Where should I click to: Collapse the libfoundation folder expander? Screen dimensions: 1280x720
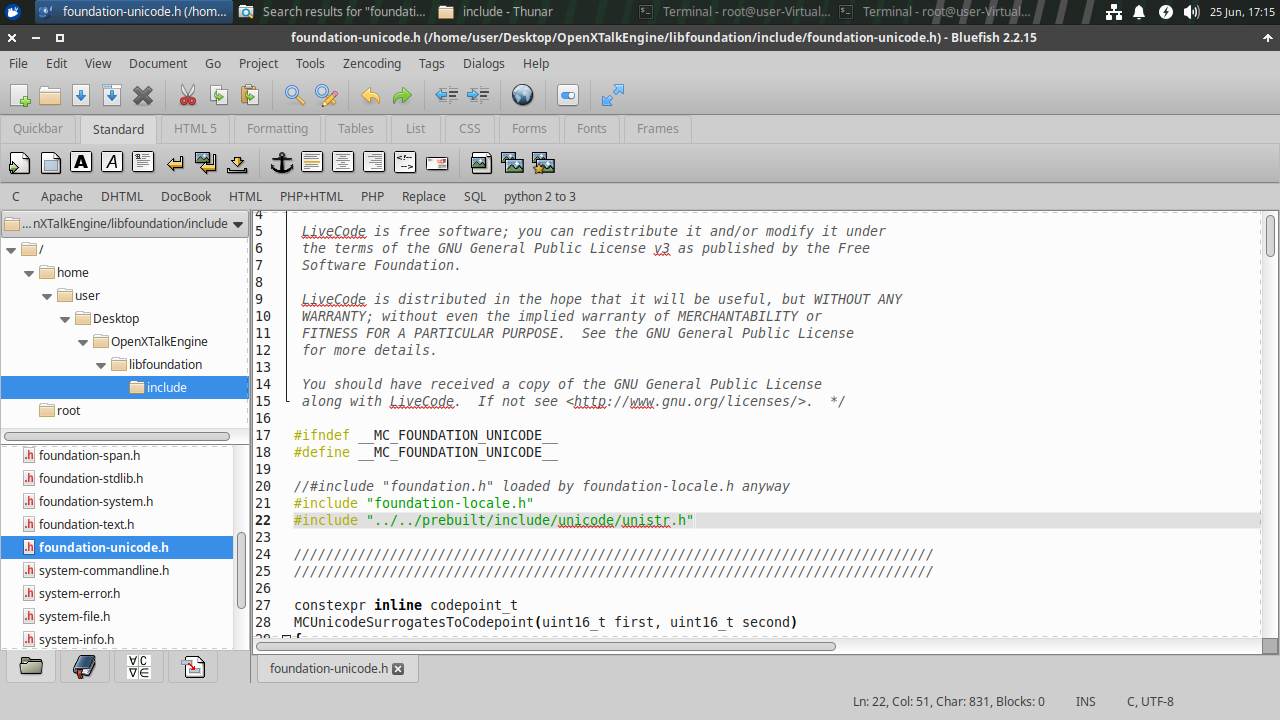tap(102, 364)
